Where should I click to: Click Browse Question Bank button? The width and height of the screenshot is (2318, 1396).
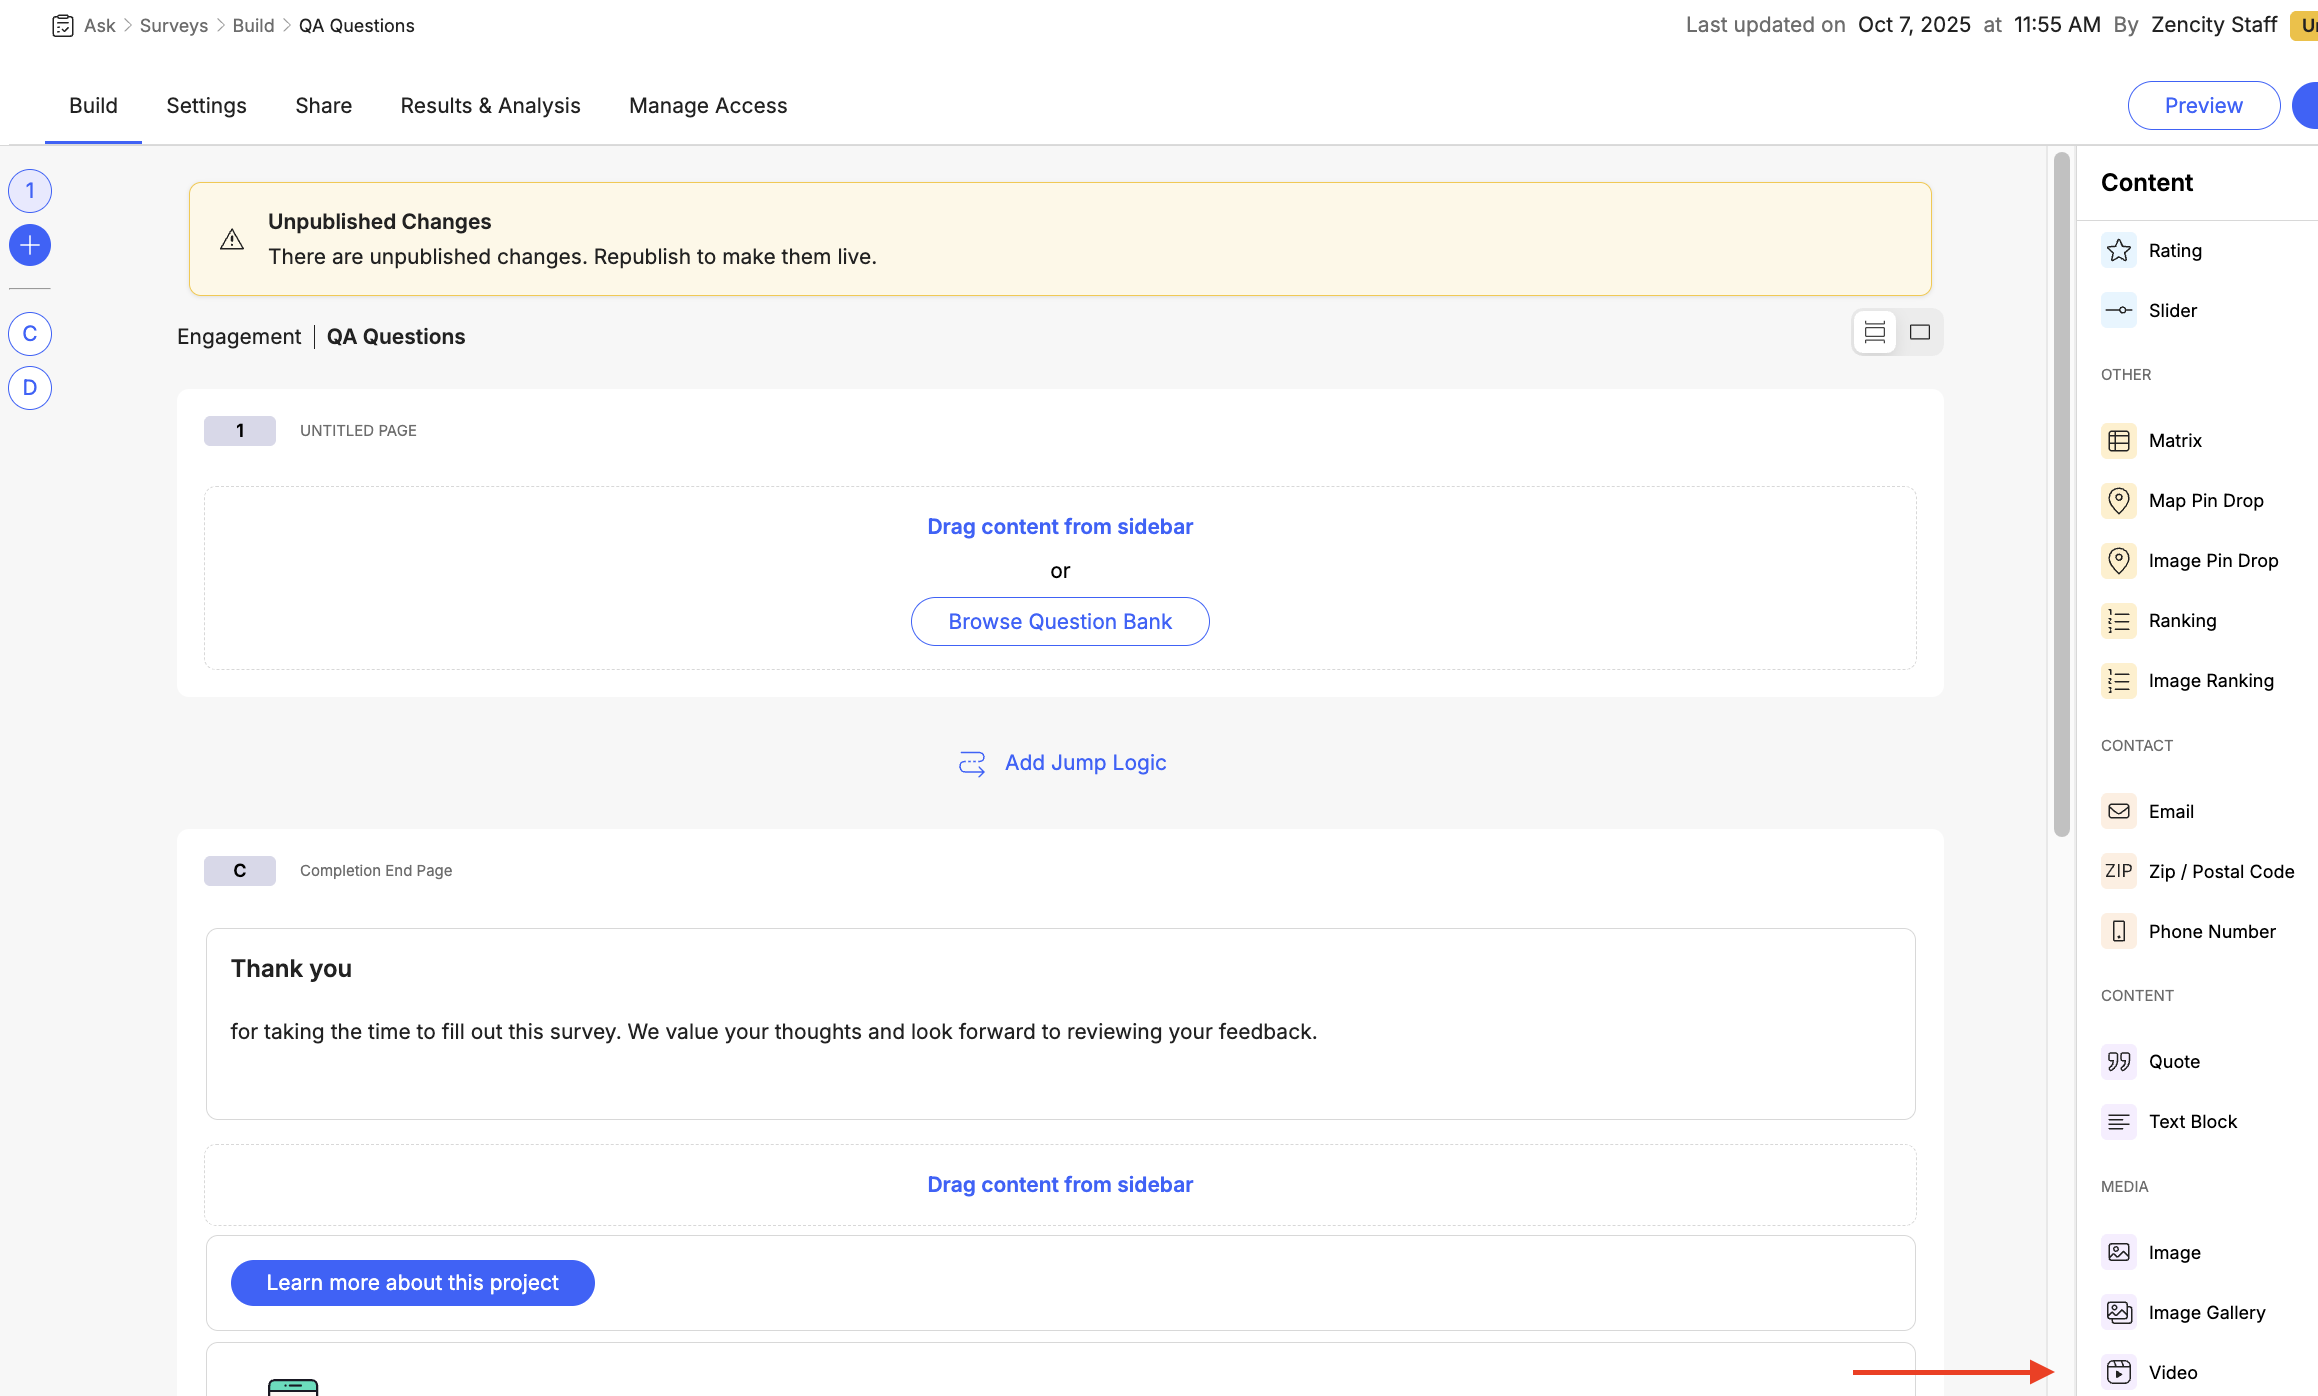pyautogui.click(x=1059, y=622)
